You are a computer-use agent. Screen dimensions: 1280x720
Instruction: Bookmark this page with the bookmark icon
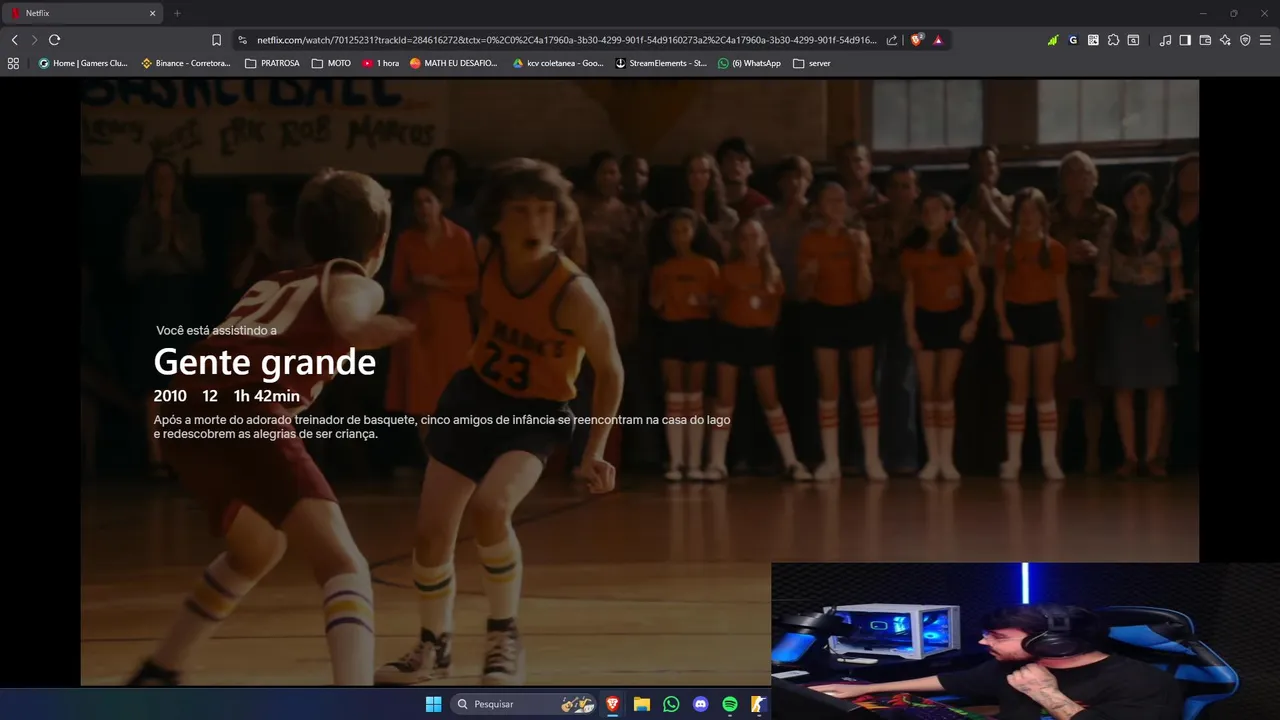(x=216, y=40)
